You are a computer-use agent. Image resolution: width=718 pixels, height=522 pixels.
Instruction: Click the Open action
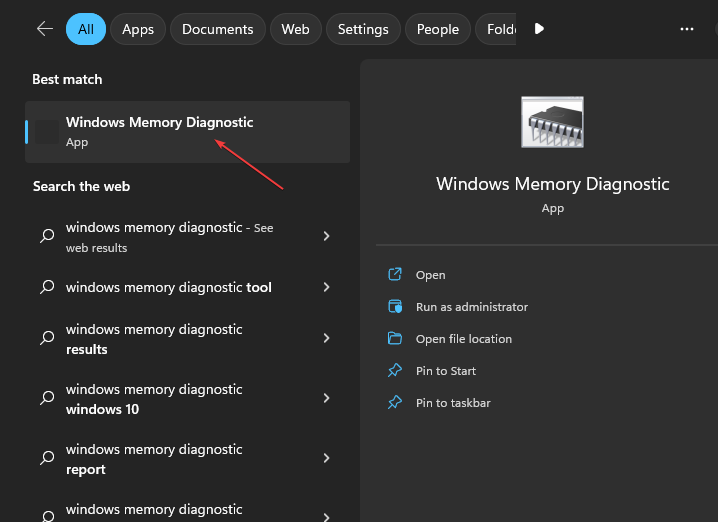[x=430, y=275]
